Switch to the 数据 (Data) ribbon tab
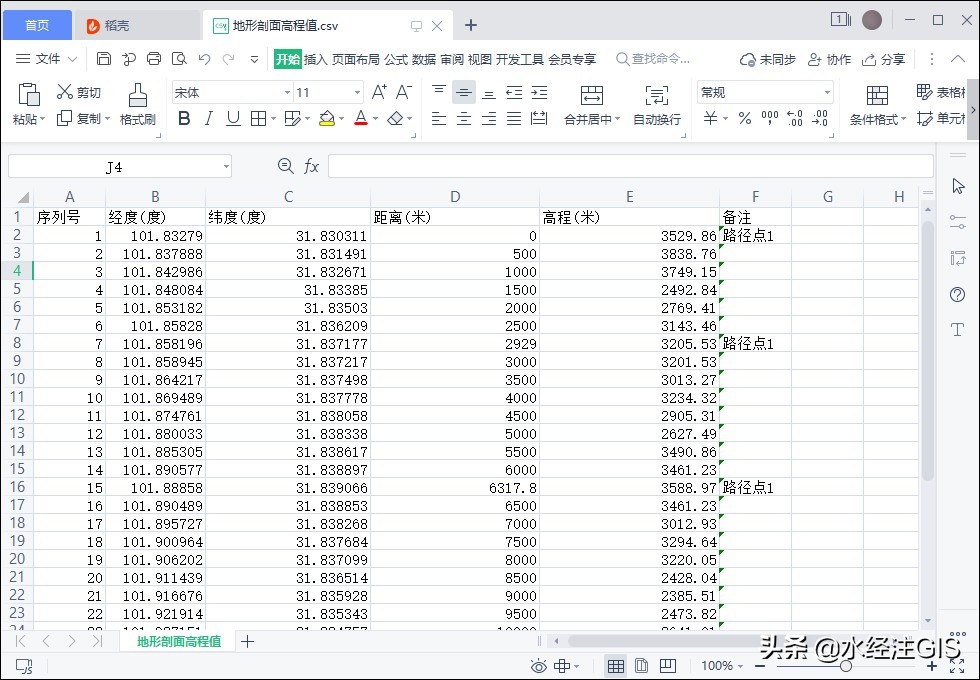 (x=424, y=59)
